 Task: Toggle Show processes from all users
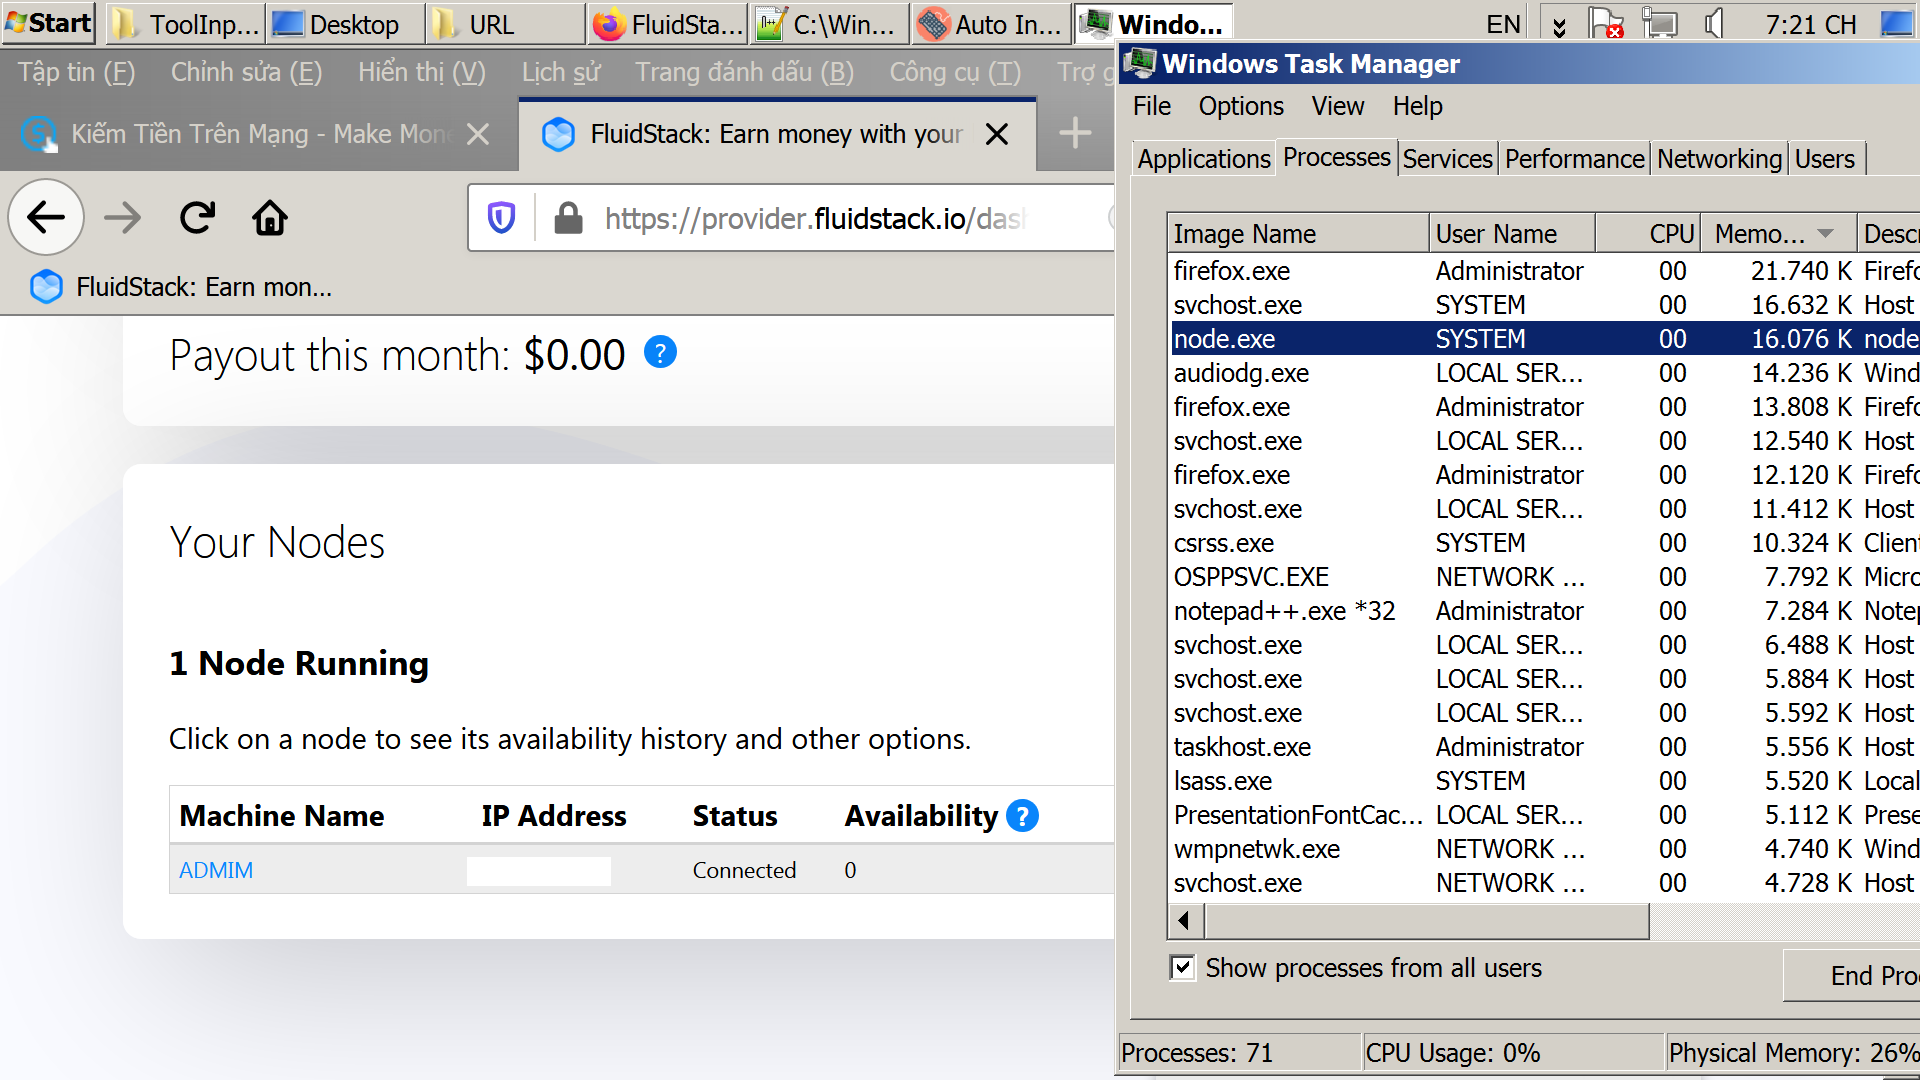[x=1182, y=967]
